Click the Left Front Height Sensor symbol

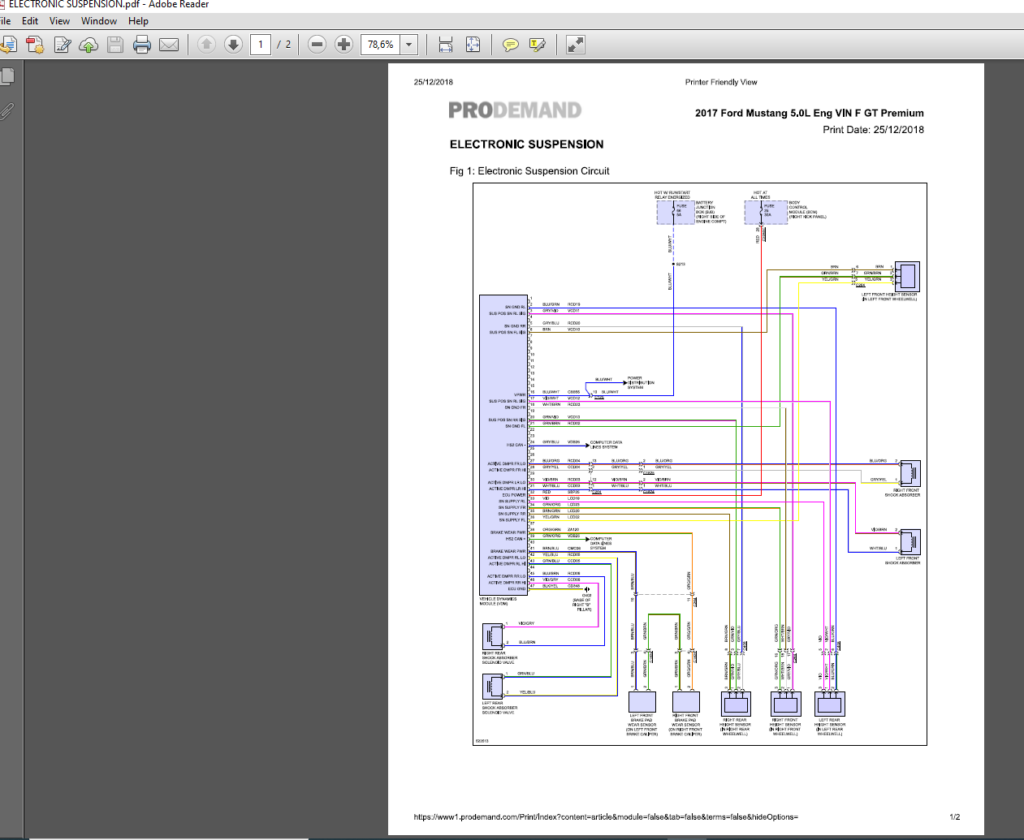coord(907,276)
